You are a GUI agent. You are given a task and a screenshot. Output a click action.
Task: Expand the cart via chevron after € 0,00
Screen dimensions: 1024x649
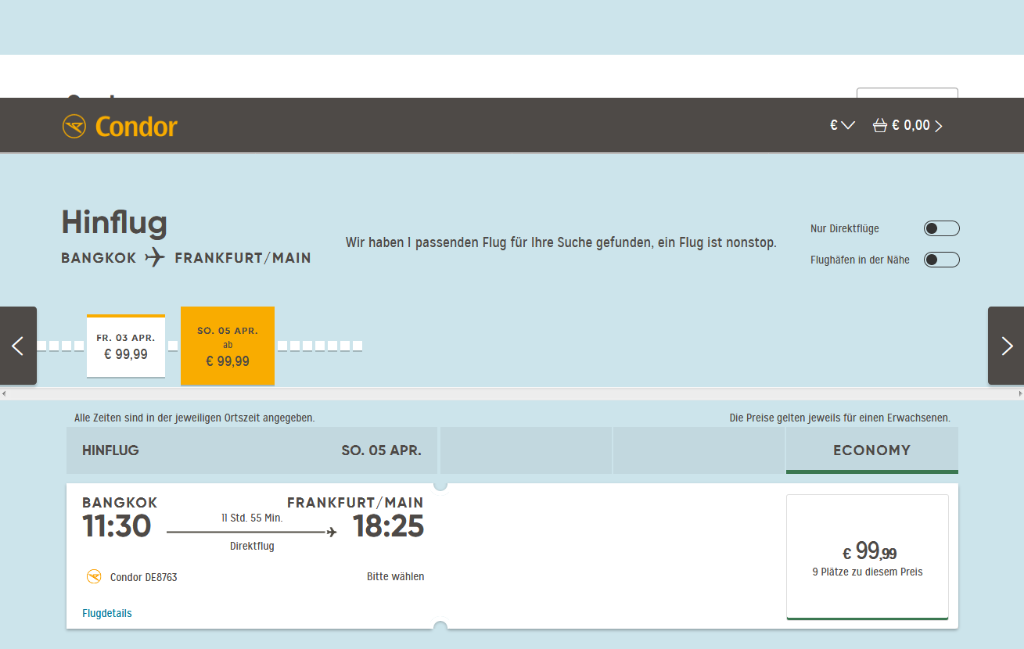[x=938, y=126]
